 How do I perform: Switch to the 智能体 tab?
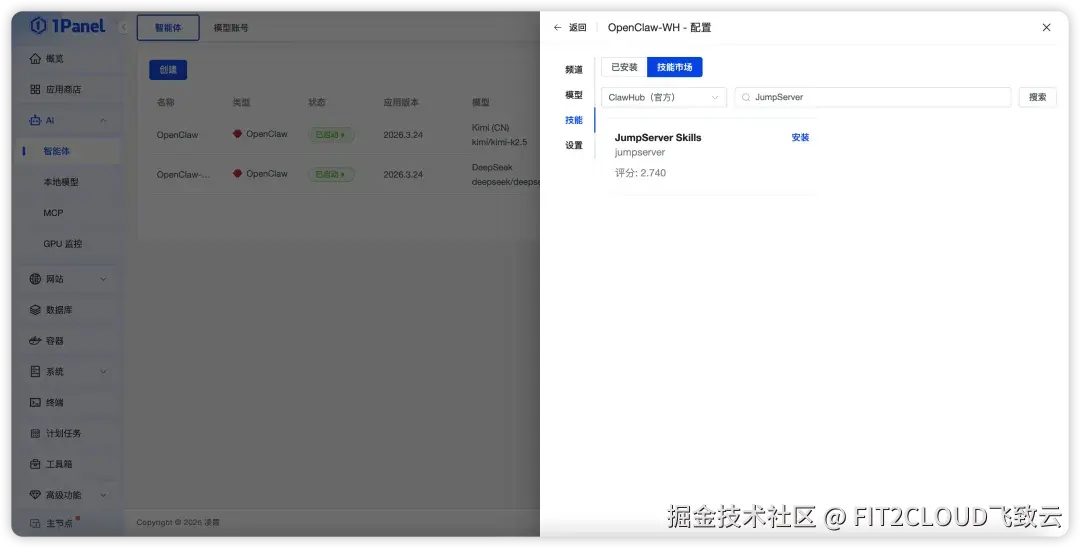[168, 28]
